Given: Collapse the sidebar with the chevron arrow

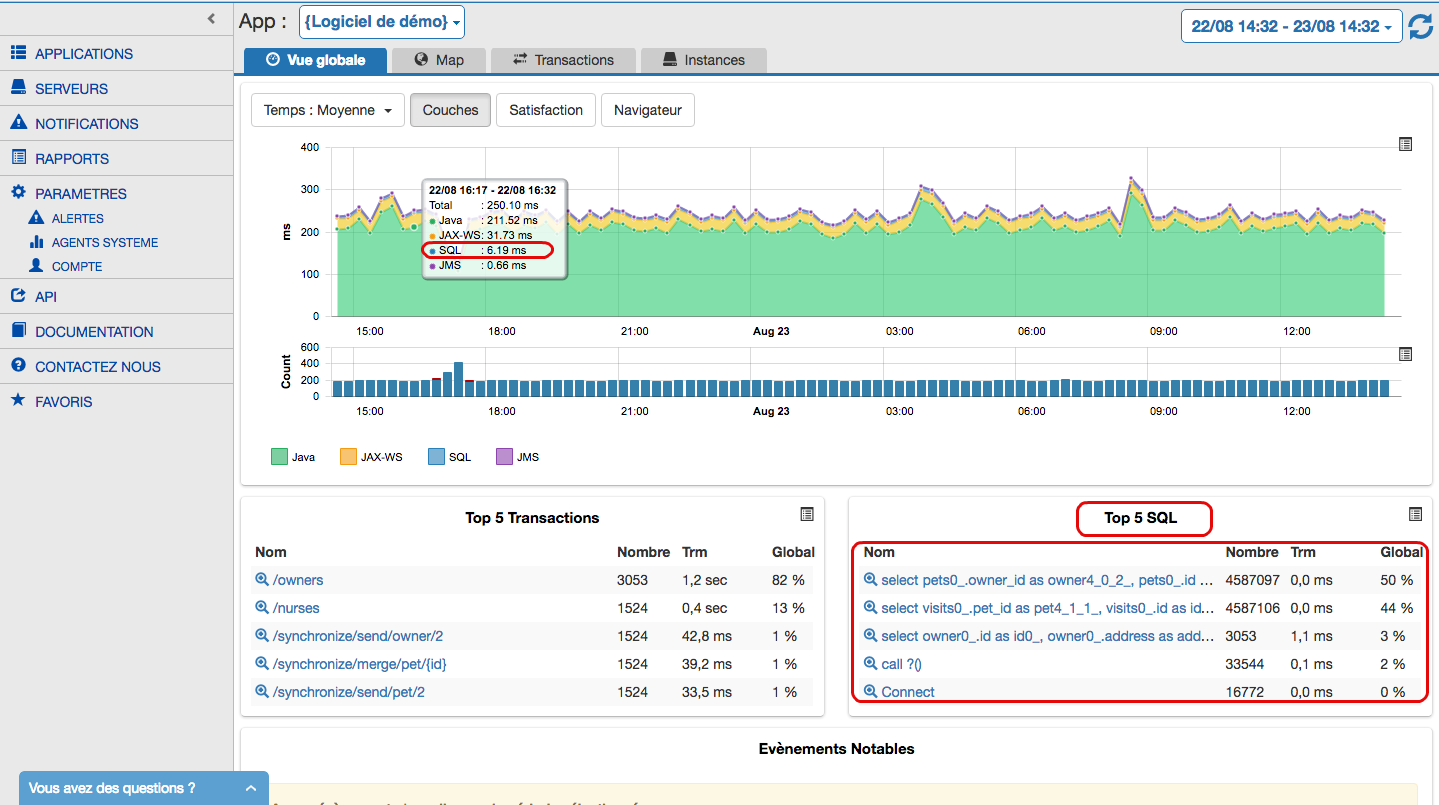Looking at the screenshot, I should (x=211, y=18).
